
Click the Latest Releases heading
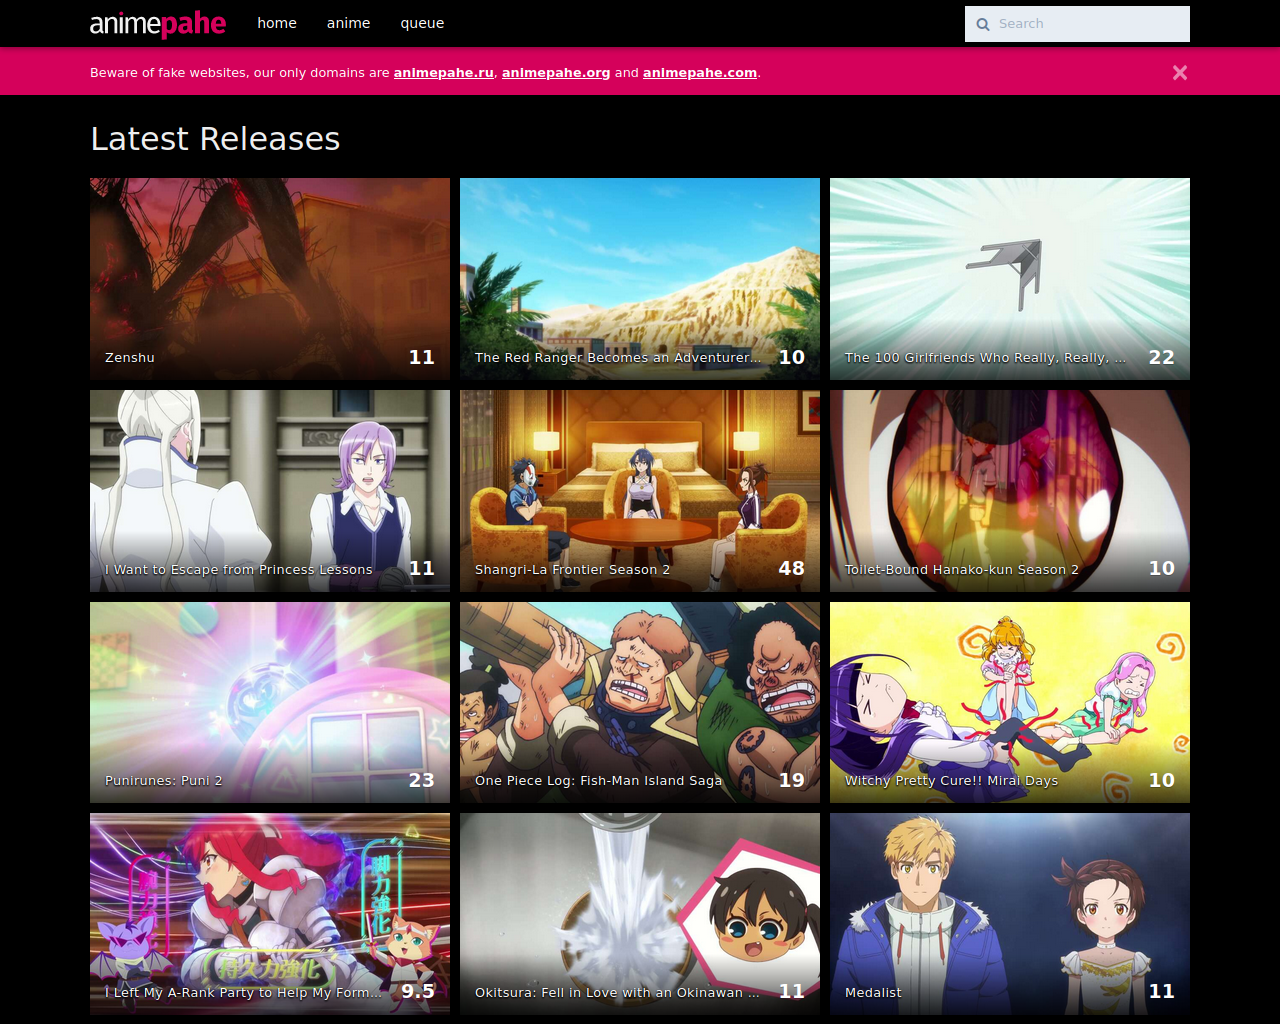[x=215, y=139]
